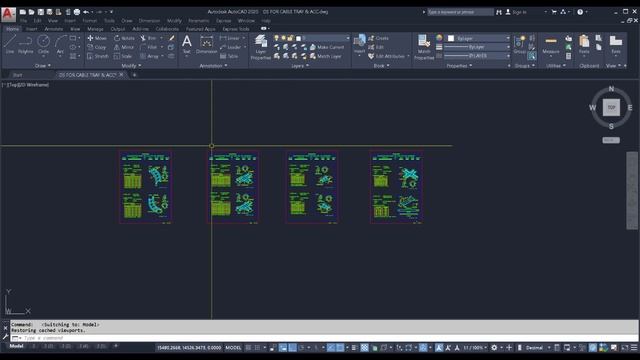Select the Polyline tool
This screenshot has height=360, width=640.
(26, 44)
